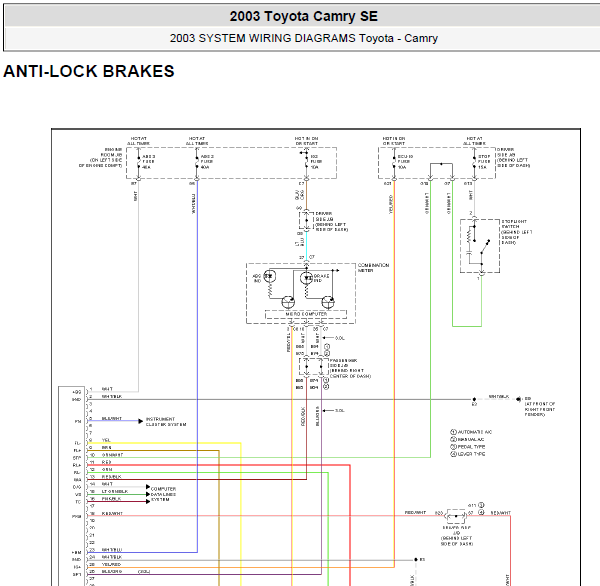600x586 pixels.
Task: Click the Passenger Side J/B label
Action: (350, 368)
